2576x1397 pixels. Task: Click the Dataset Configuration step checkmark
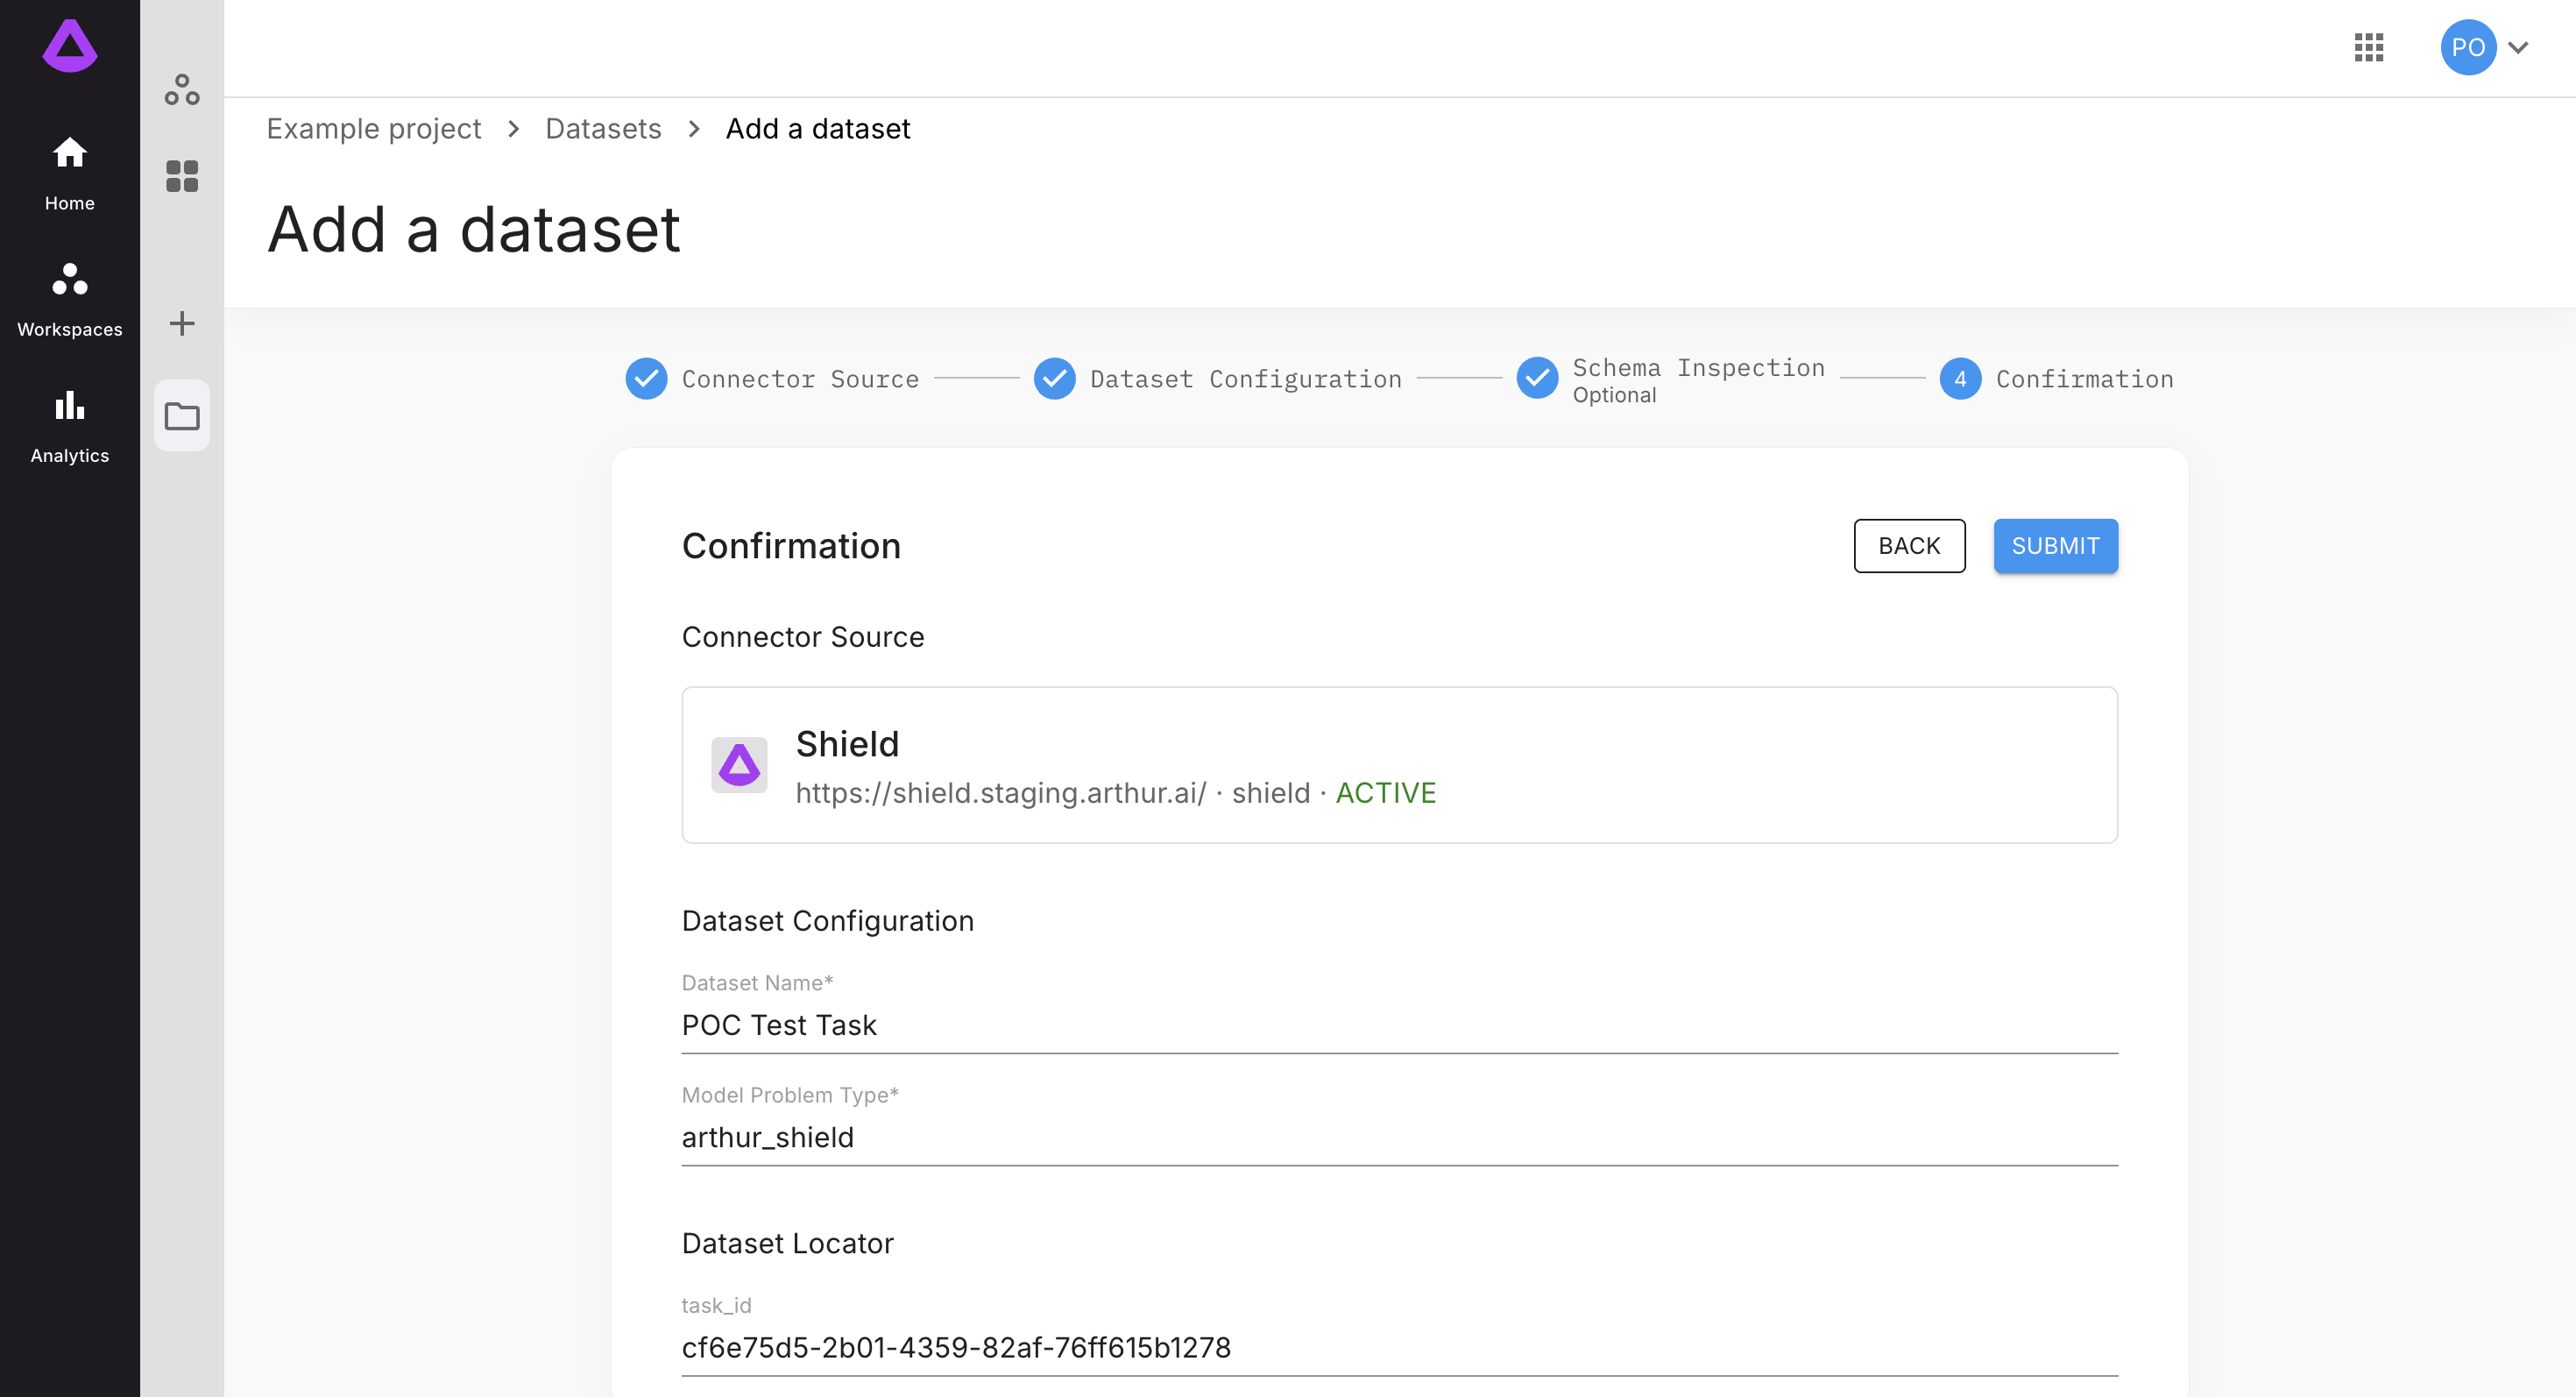pos(1055,379)
